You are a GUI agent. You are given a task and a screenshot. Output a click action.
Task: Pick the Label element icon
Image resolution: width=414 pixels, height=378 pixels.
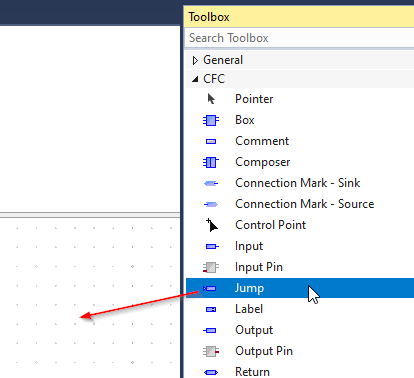(x=211, y=309)
